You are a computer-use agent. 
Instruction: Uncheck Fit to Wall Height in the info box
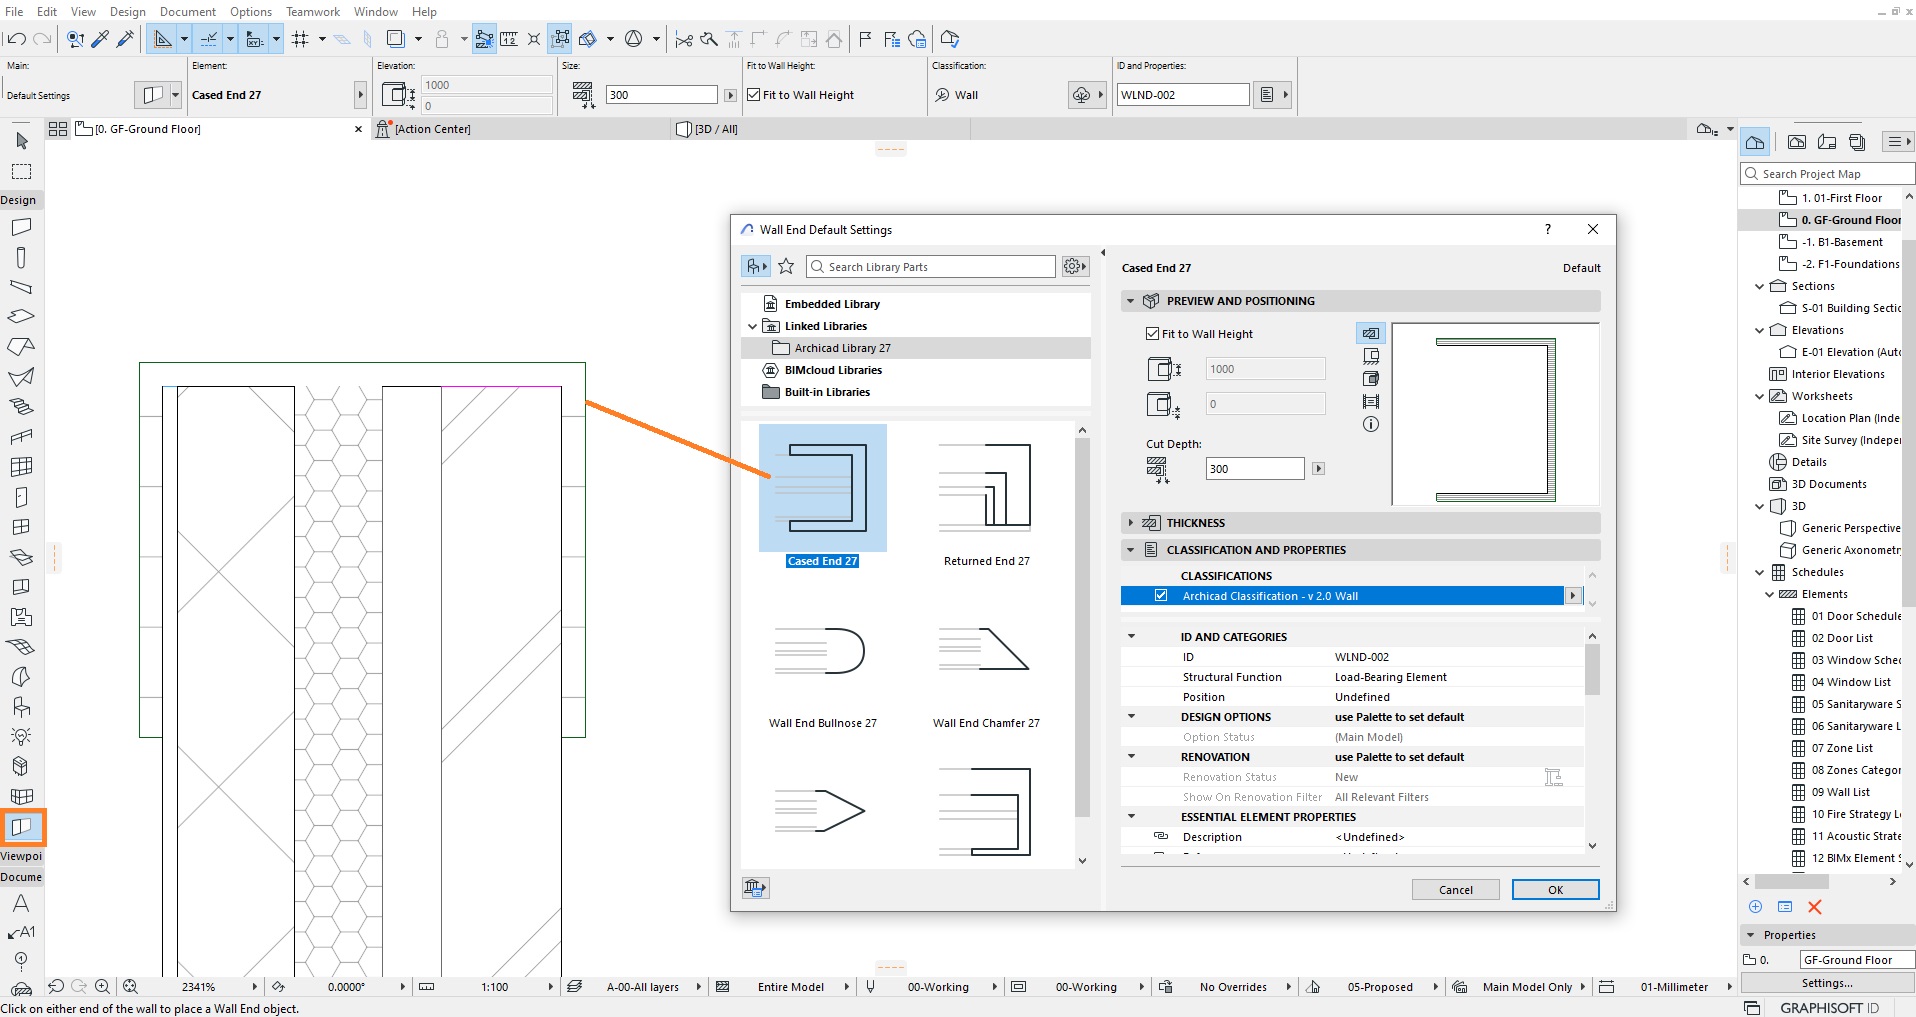[755, 94]
